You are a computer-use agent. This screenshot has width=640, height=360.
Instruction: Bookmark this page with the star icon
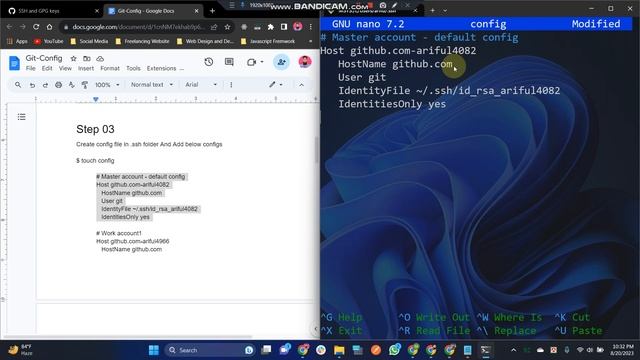click(x=227, y=27)
